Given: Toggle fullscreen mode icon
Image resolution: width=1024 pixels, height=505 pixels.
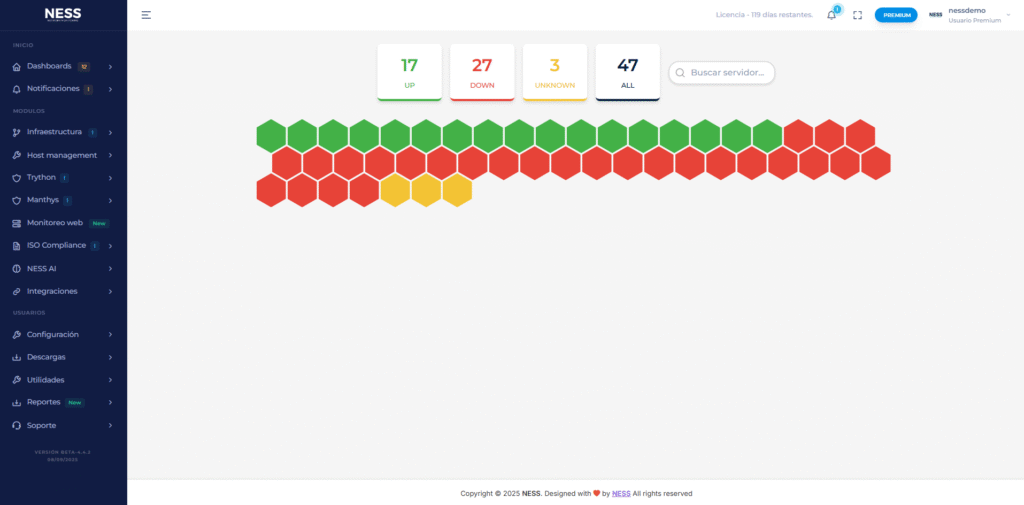Looking at the screenshot, I should [x=857, y=15].
